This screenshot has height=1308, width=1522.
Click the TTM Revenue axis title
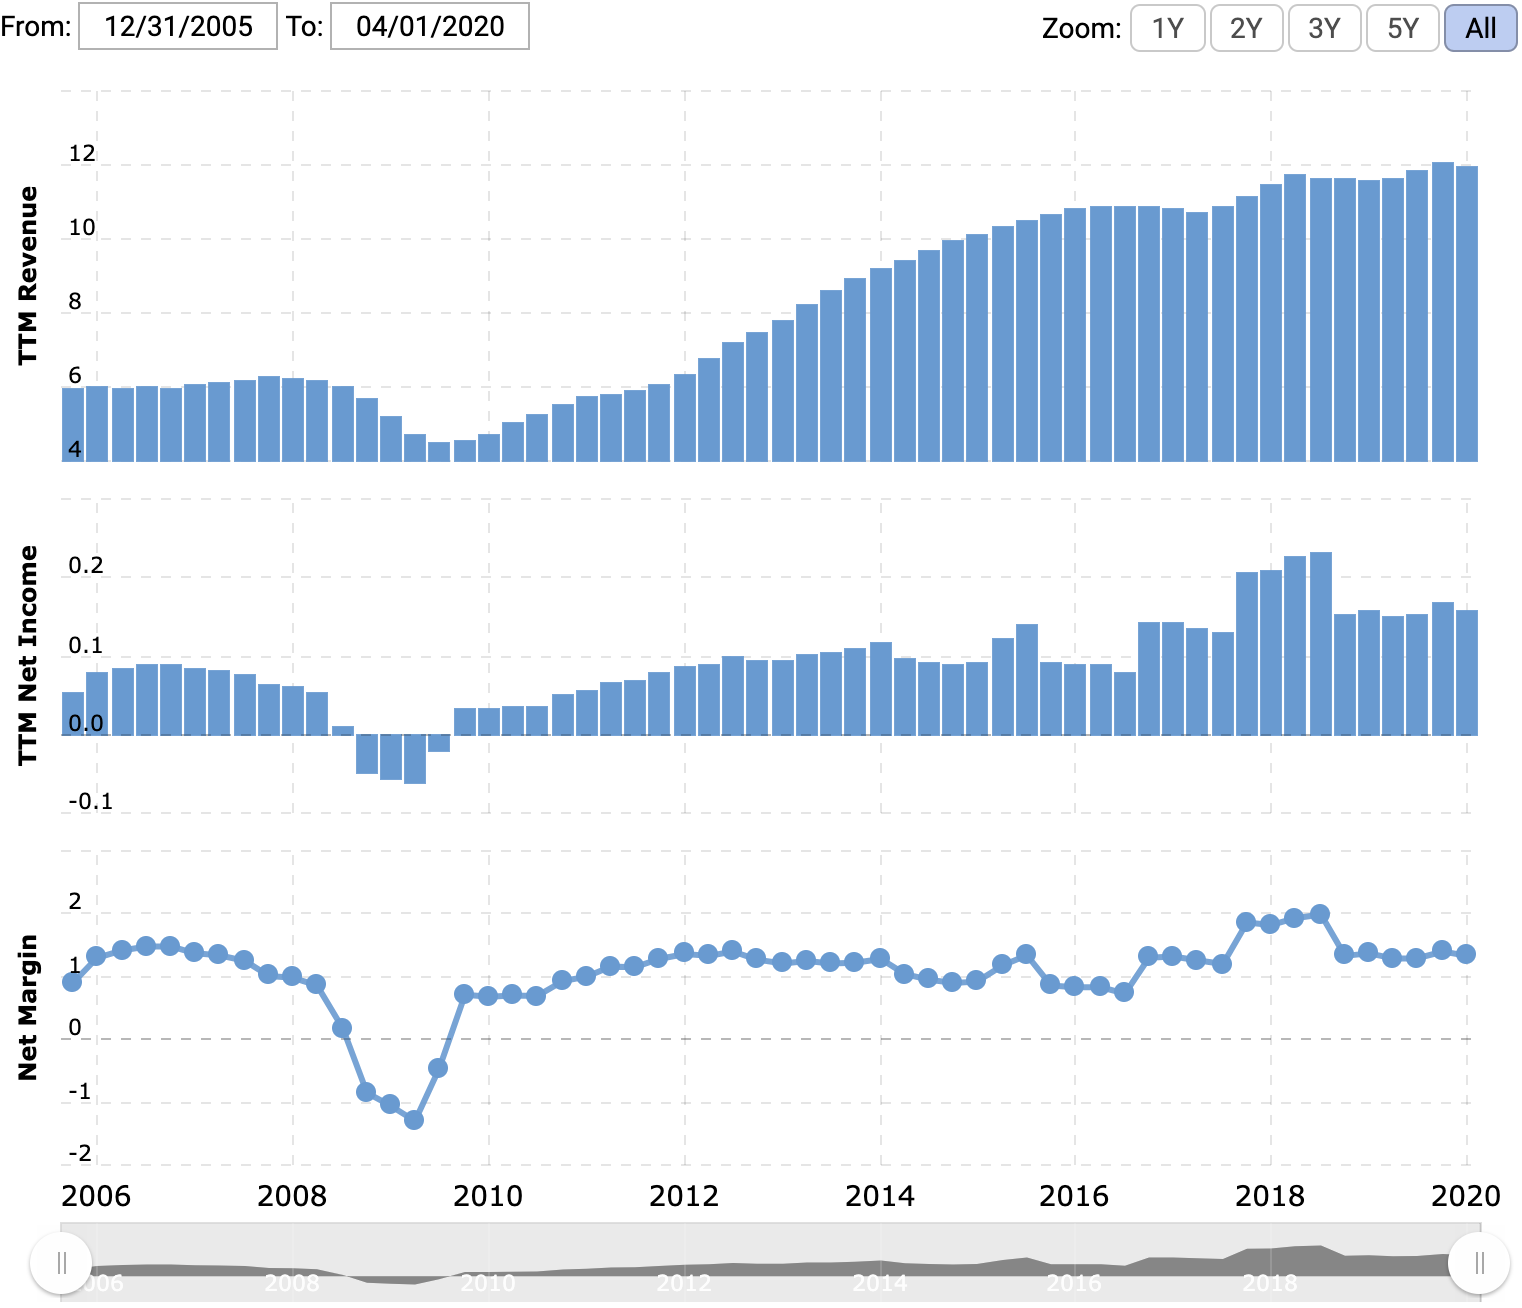(27, 275)
